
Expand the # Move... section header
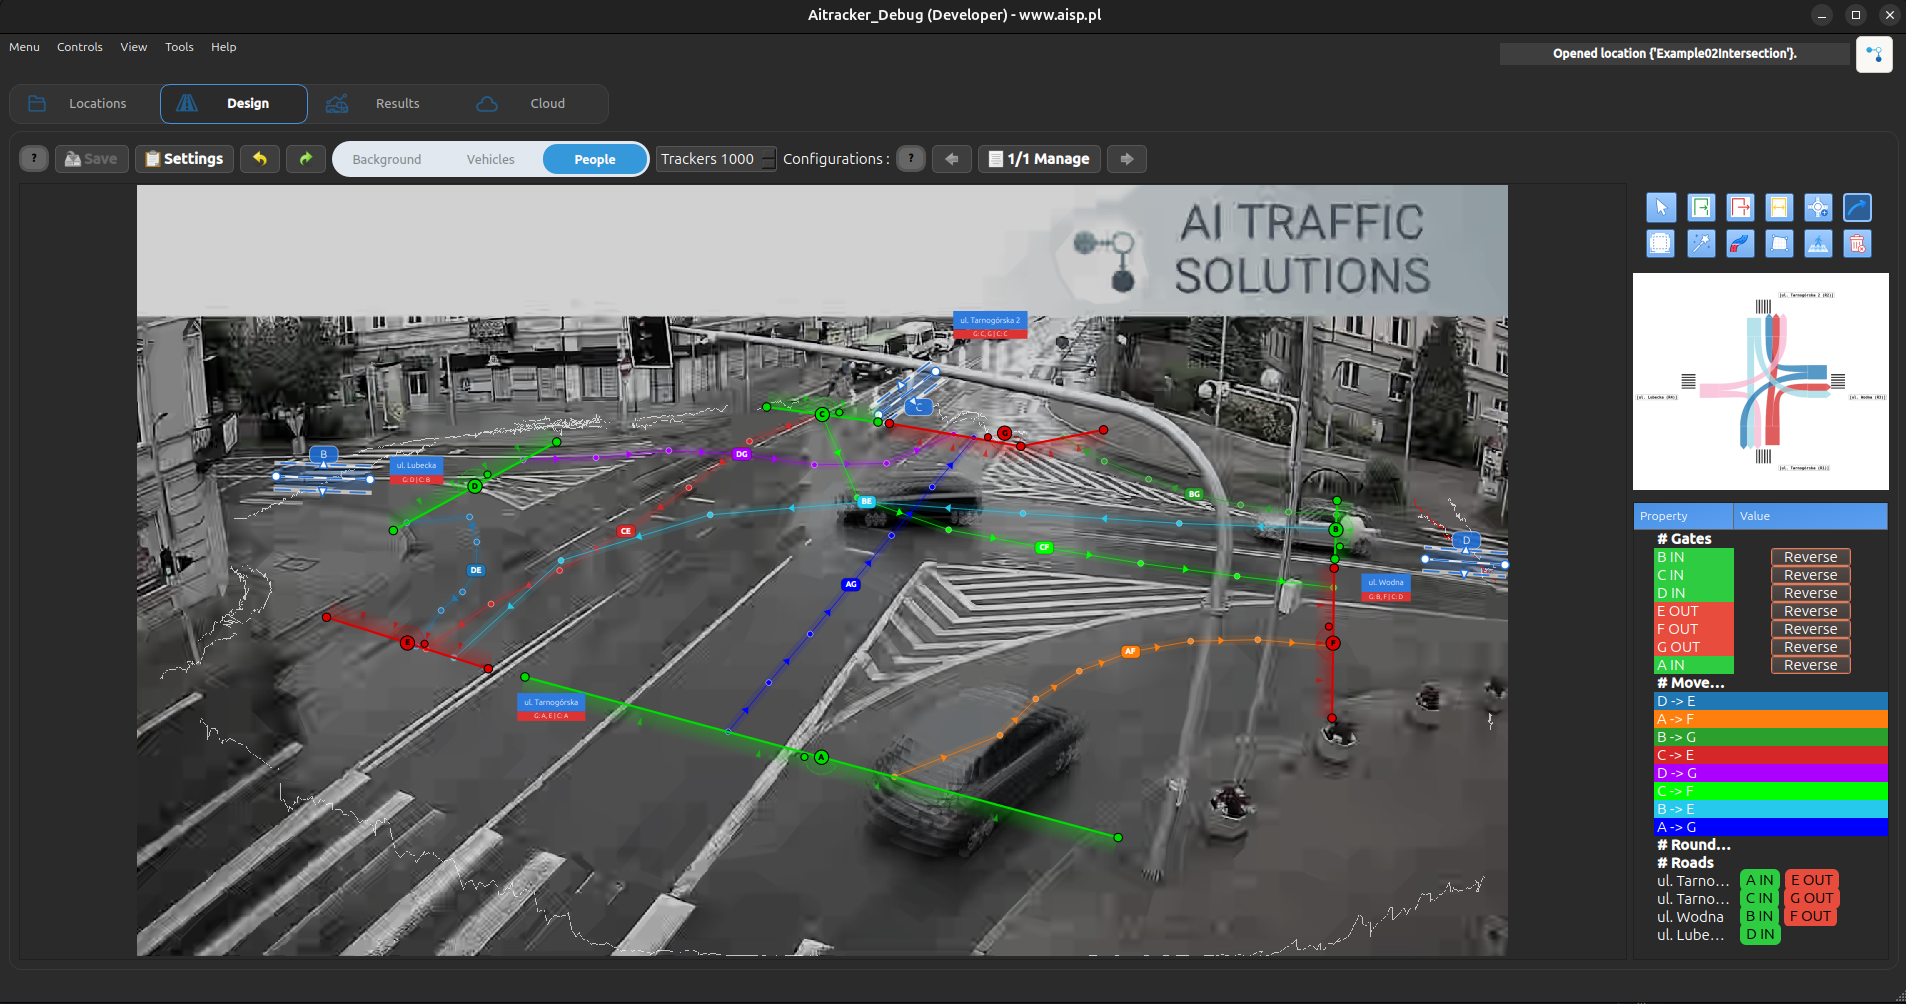1690,683
